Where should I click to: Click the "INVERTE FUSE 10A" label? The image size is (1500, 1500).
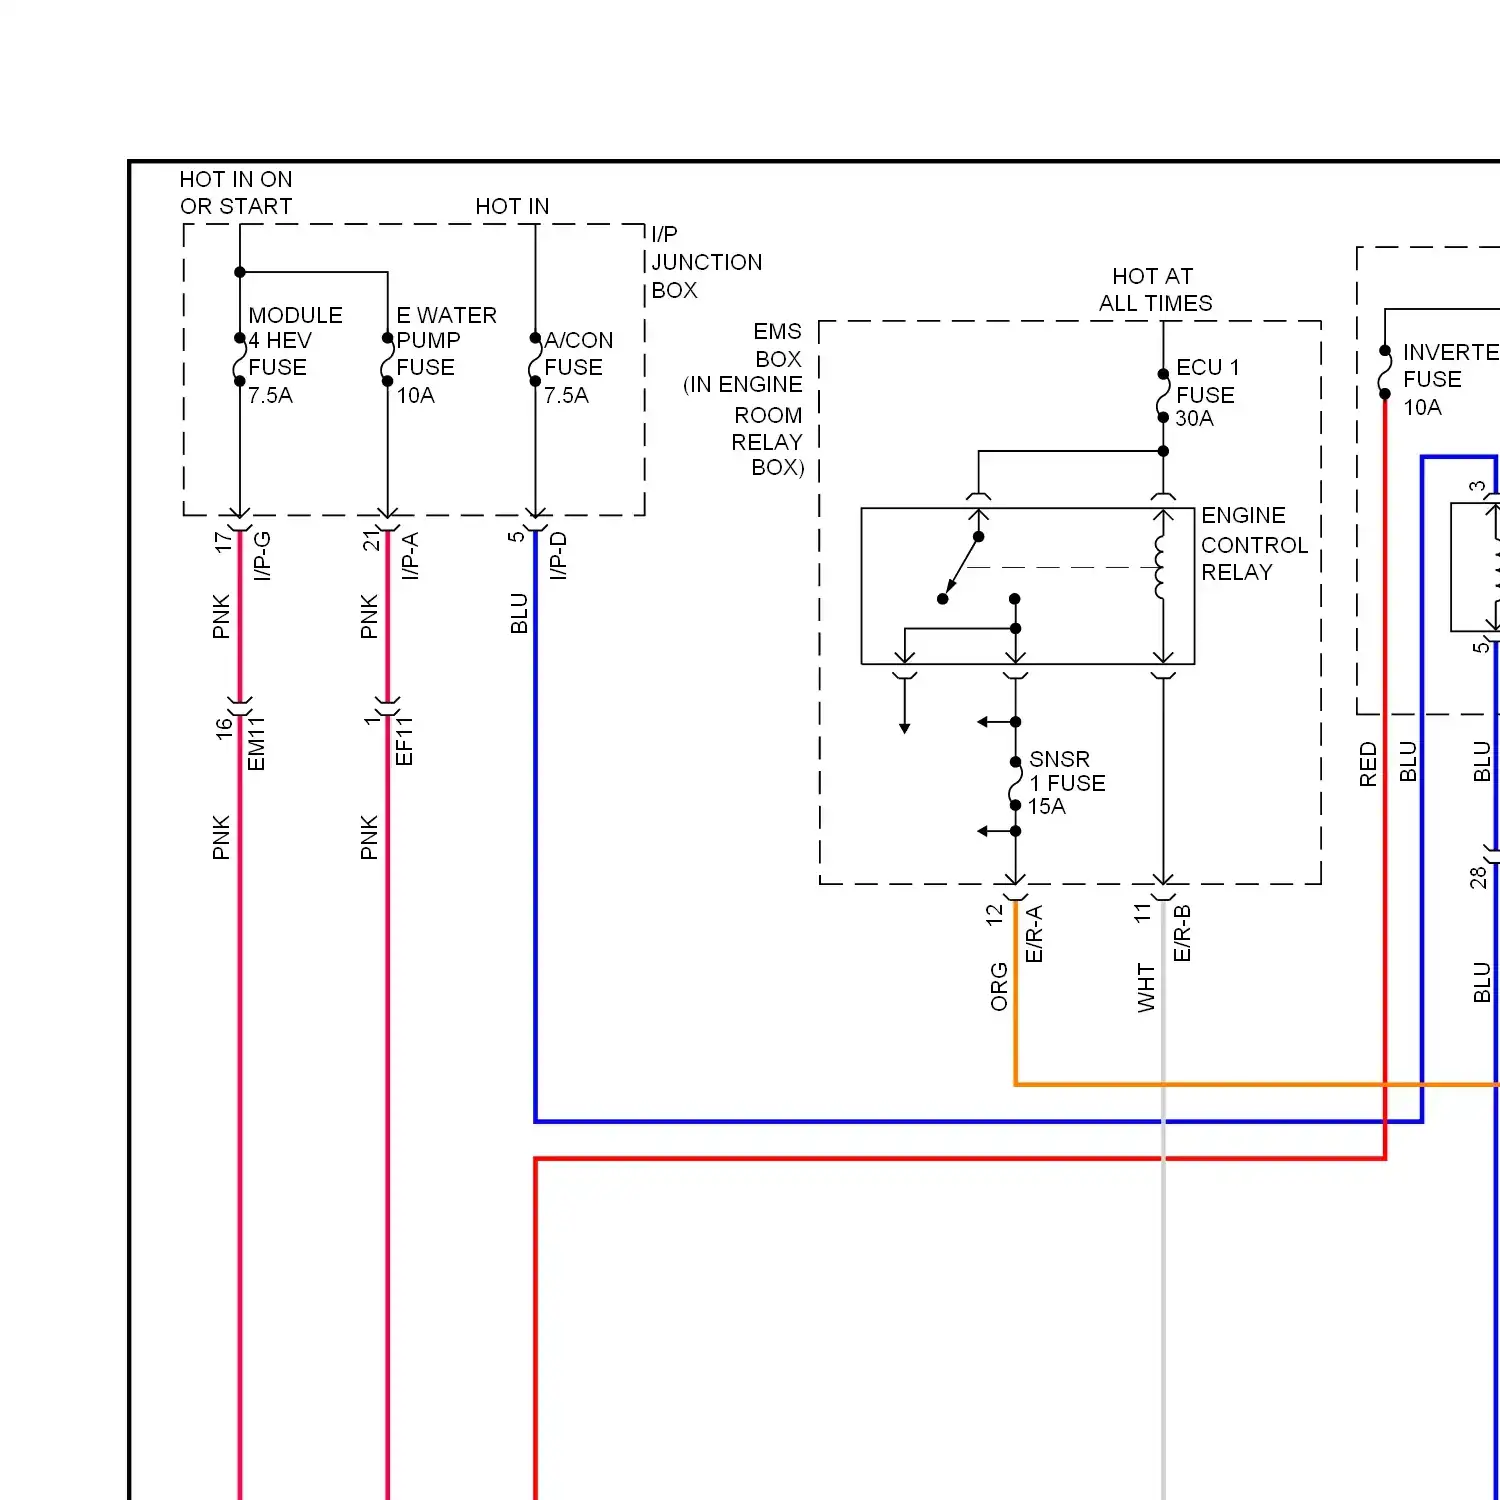pos(1450,380)
